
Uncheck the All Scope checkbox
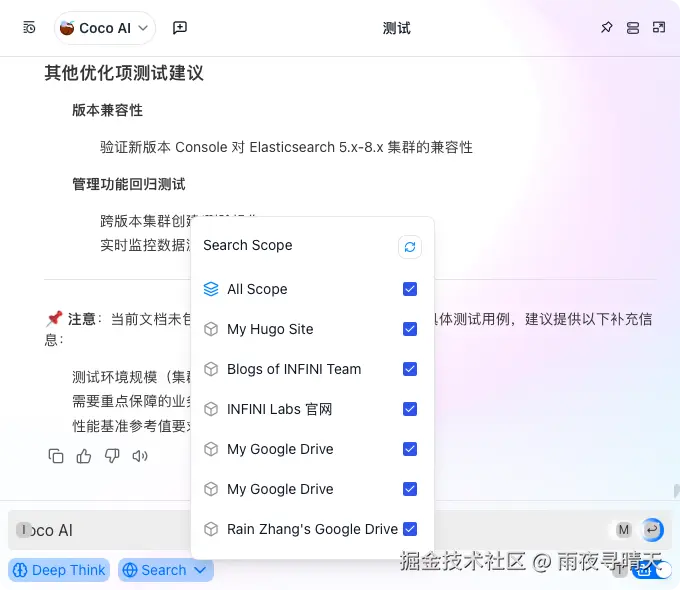click(410, 289)
